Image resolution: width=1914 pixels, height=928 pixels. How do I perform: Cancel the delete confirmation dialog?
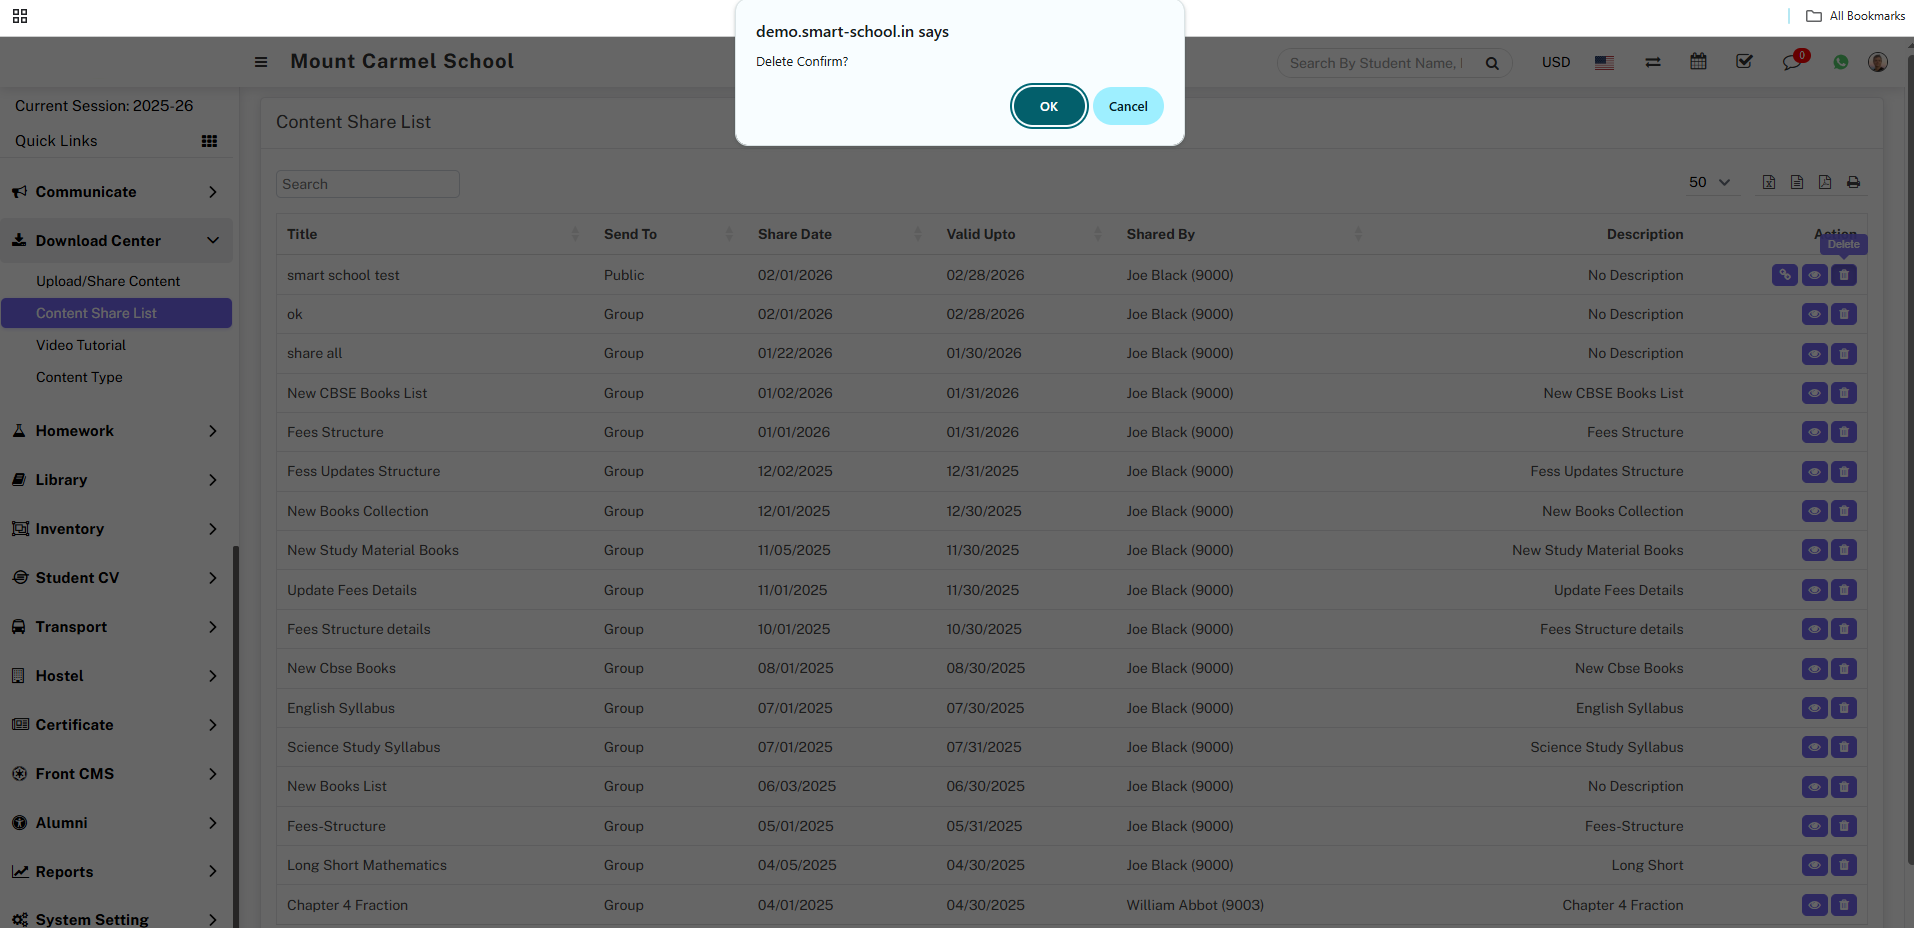(x=1127, y=106)
